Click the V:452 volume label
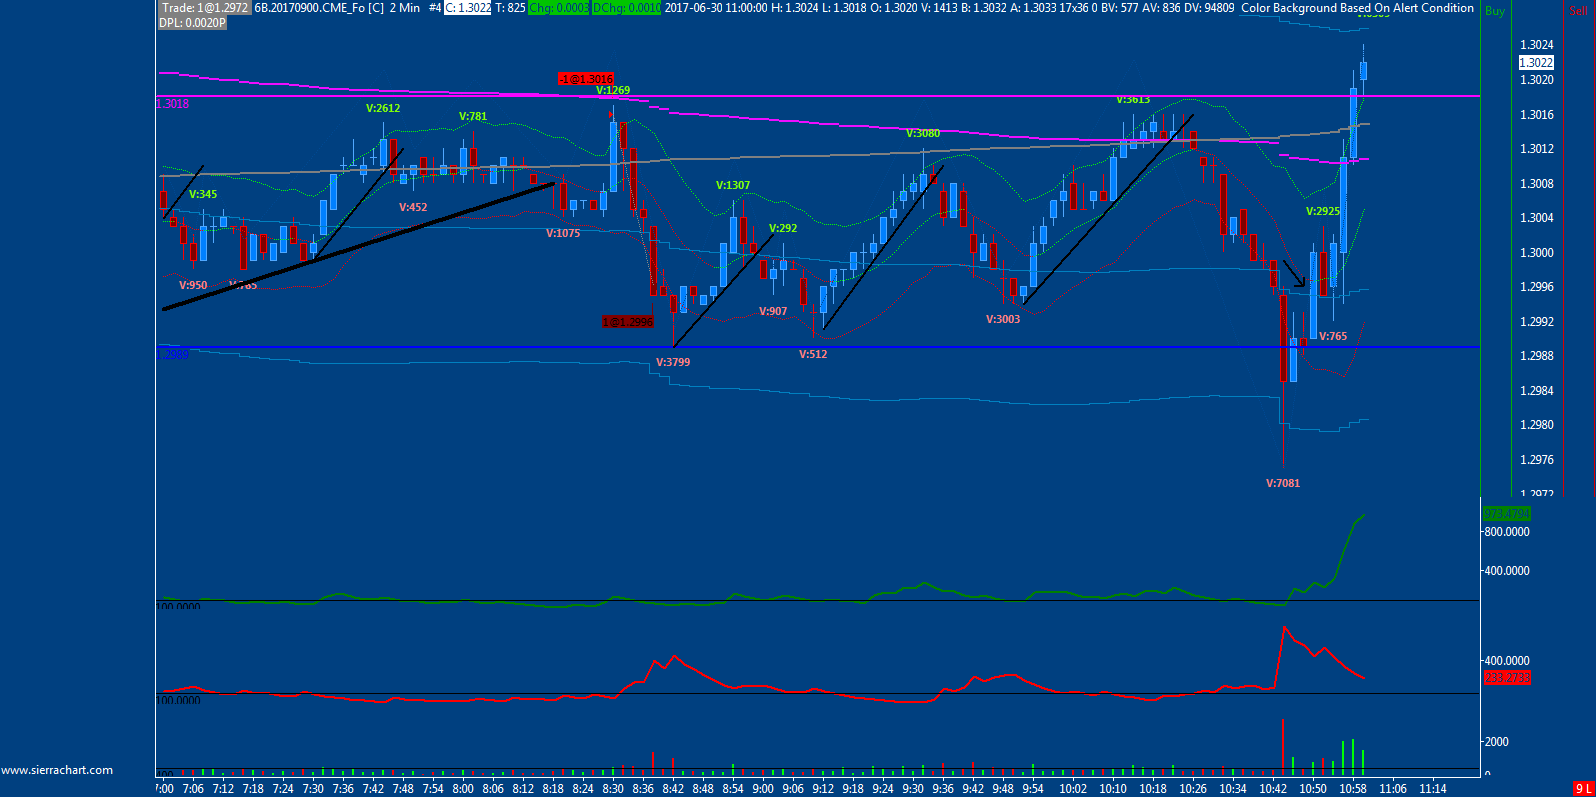Screen dimensions: 1596x797 coord(413,207)
